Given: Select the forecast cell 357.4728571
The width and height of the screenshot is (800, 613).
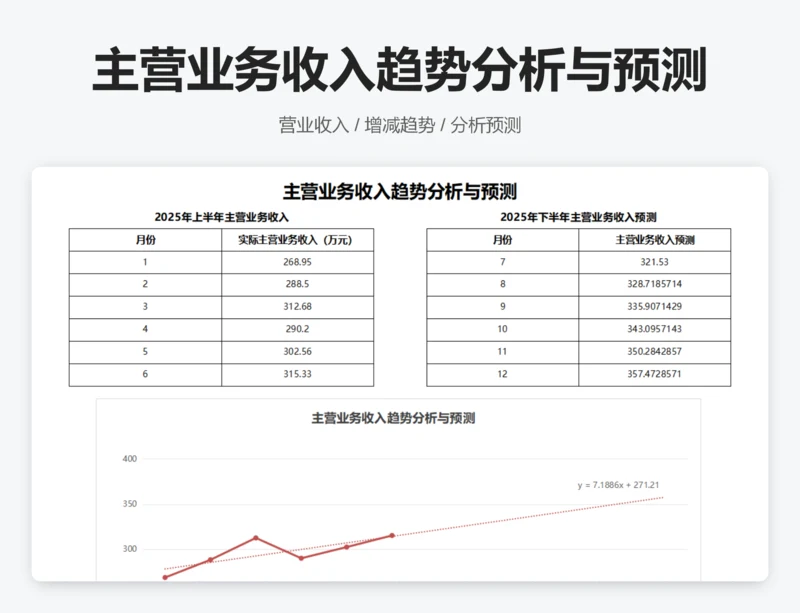Looking at the screenshot, I should (655, 374).
